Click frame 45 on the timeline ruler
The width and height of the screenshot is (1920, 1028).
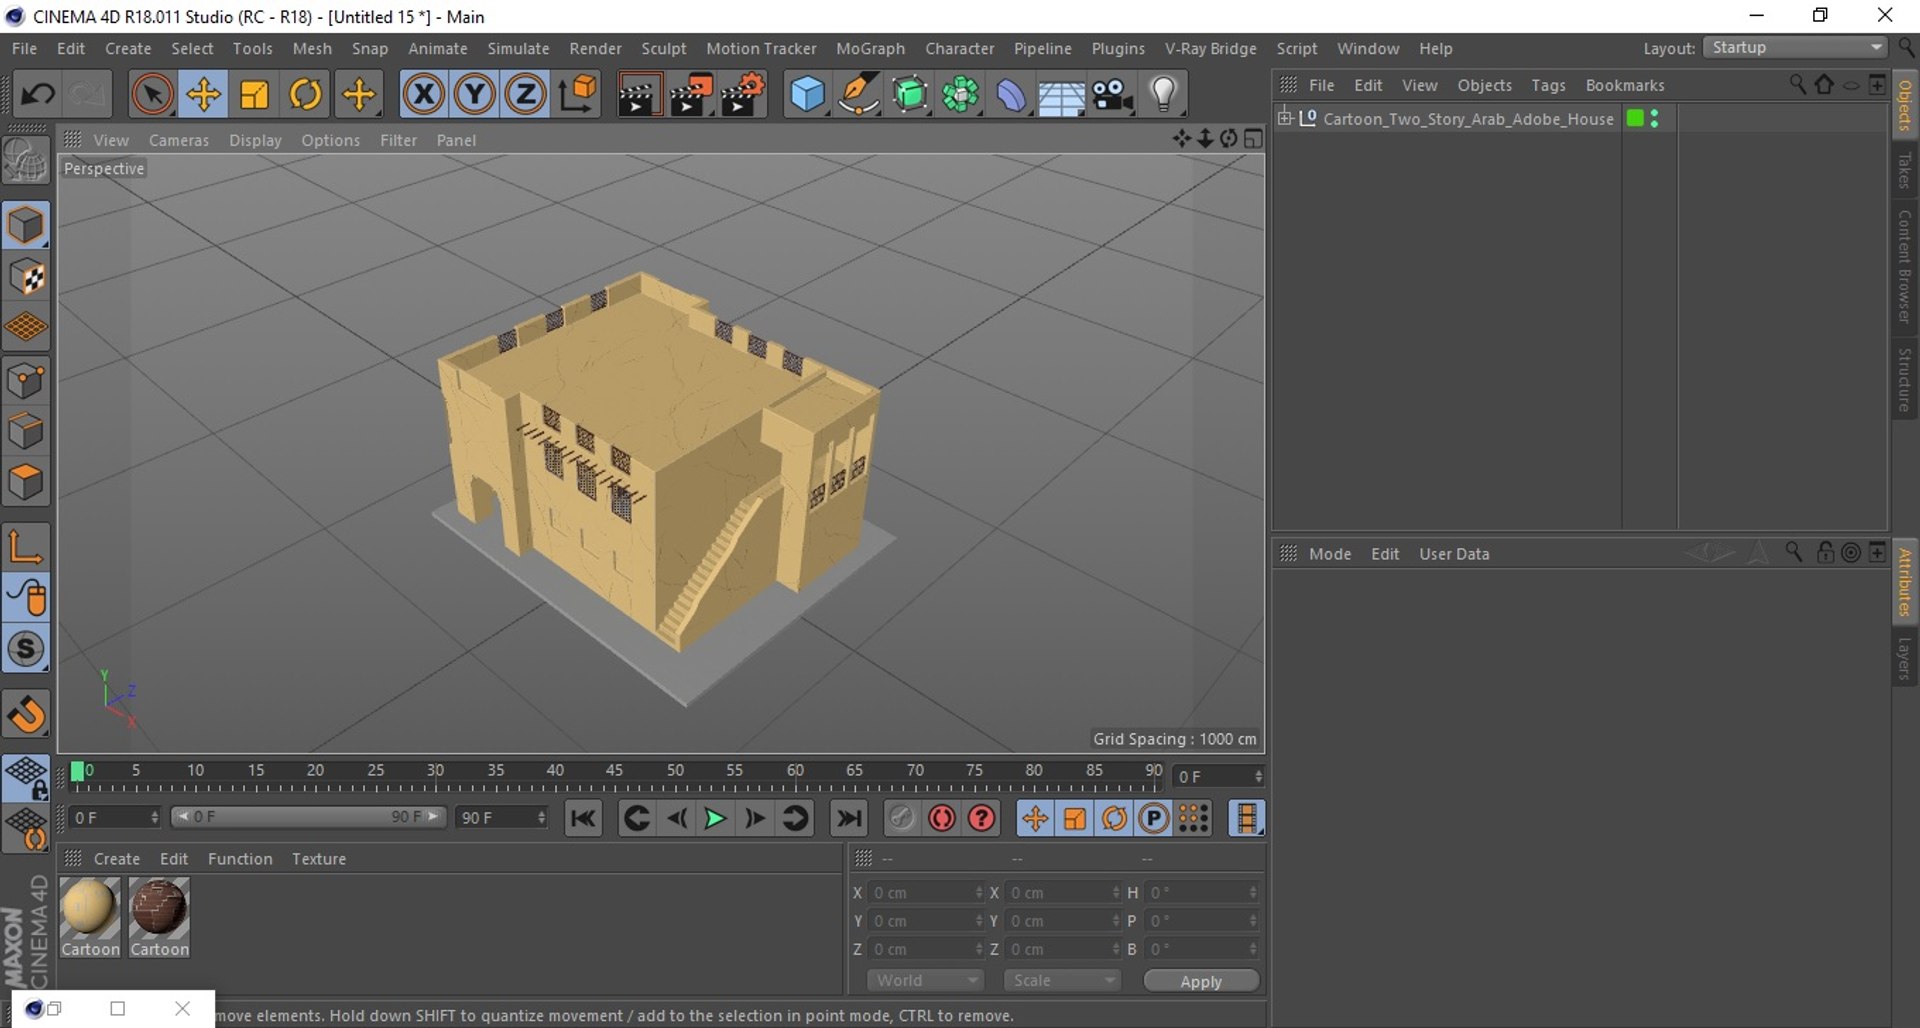coord(614,771)
